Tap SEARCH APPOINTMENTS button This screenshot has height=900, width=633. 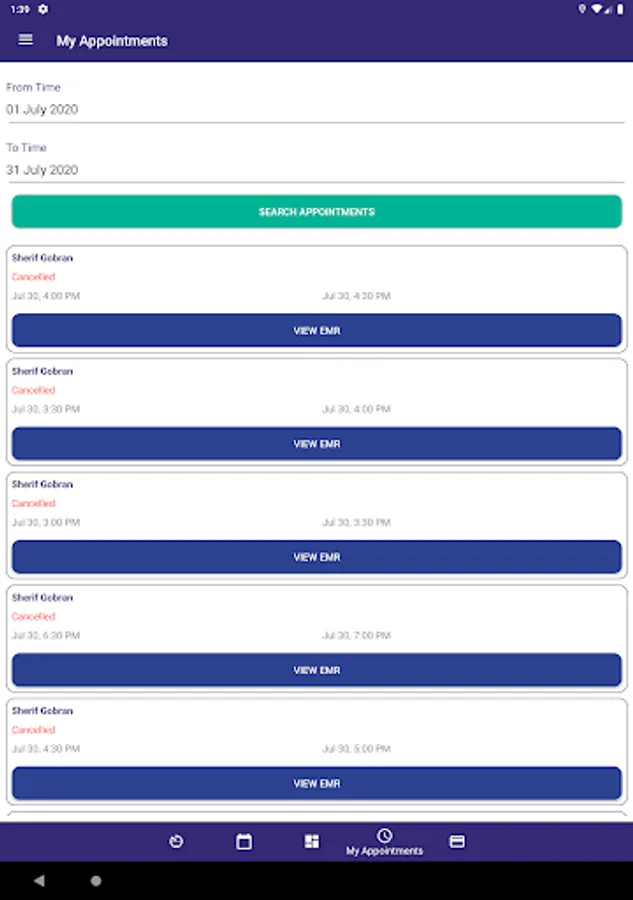tap(316, 211)
